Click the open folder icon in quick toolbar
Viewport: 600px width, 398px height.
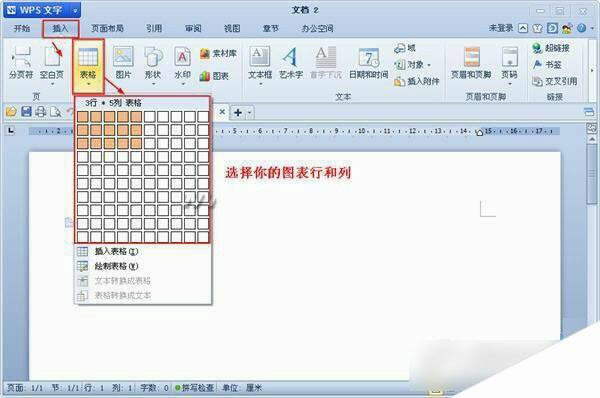tap(11, 112)
